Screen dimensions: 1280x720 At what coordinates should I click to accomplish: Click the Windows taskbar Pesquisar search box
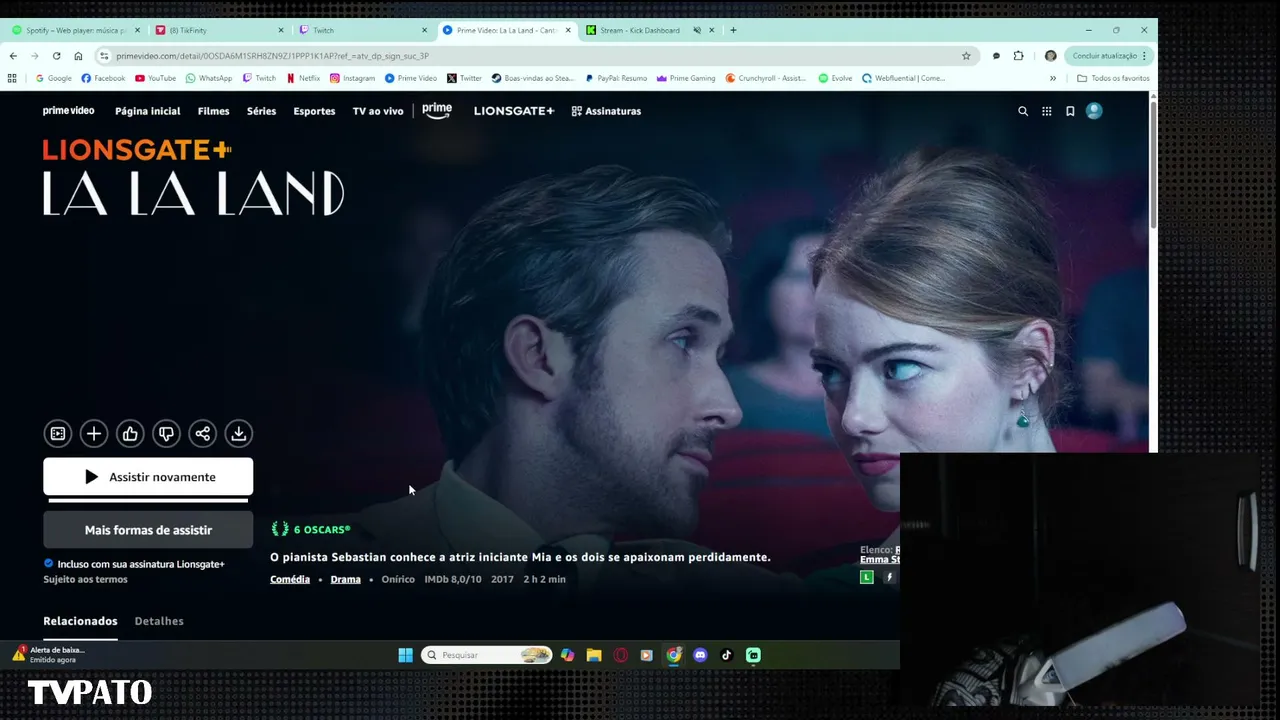tap(486, 655)
